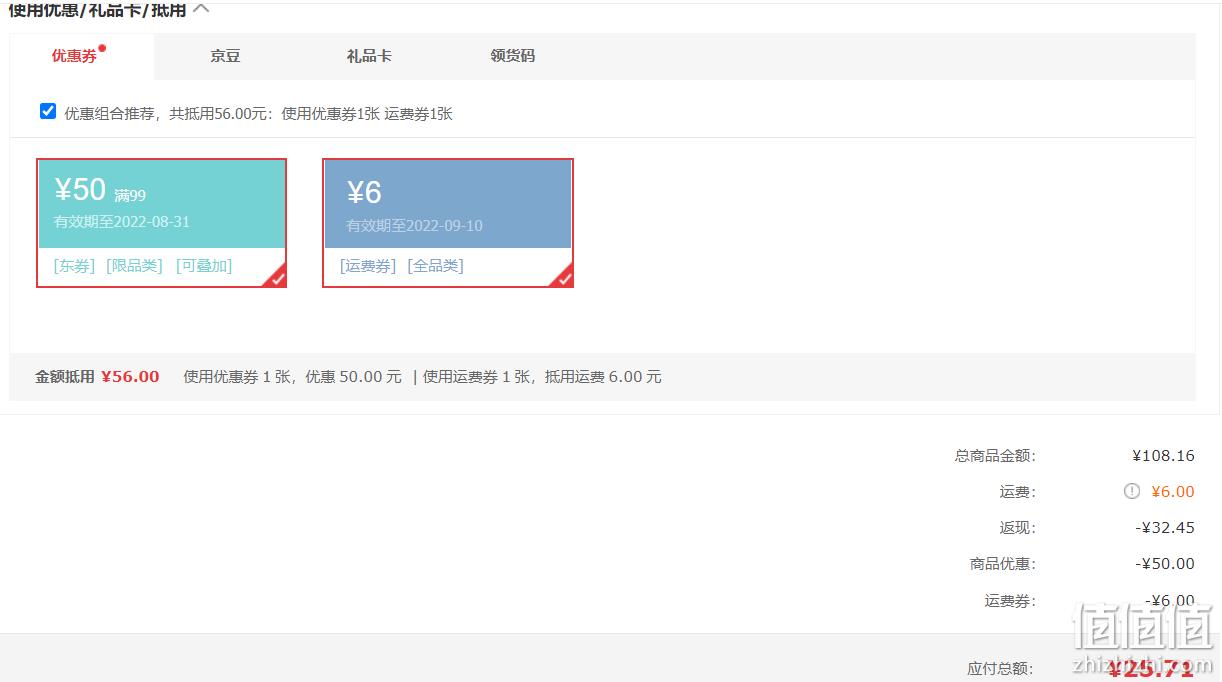Click the shipping fee info icon
1222x682 pixels.
(x=1131, y=491)
